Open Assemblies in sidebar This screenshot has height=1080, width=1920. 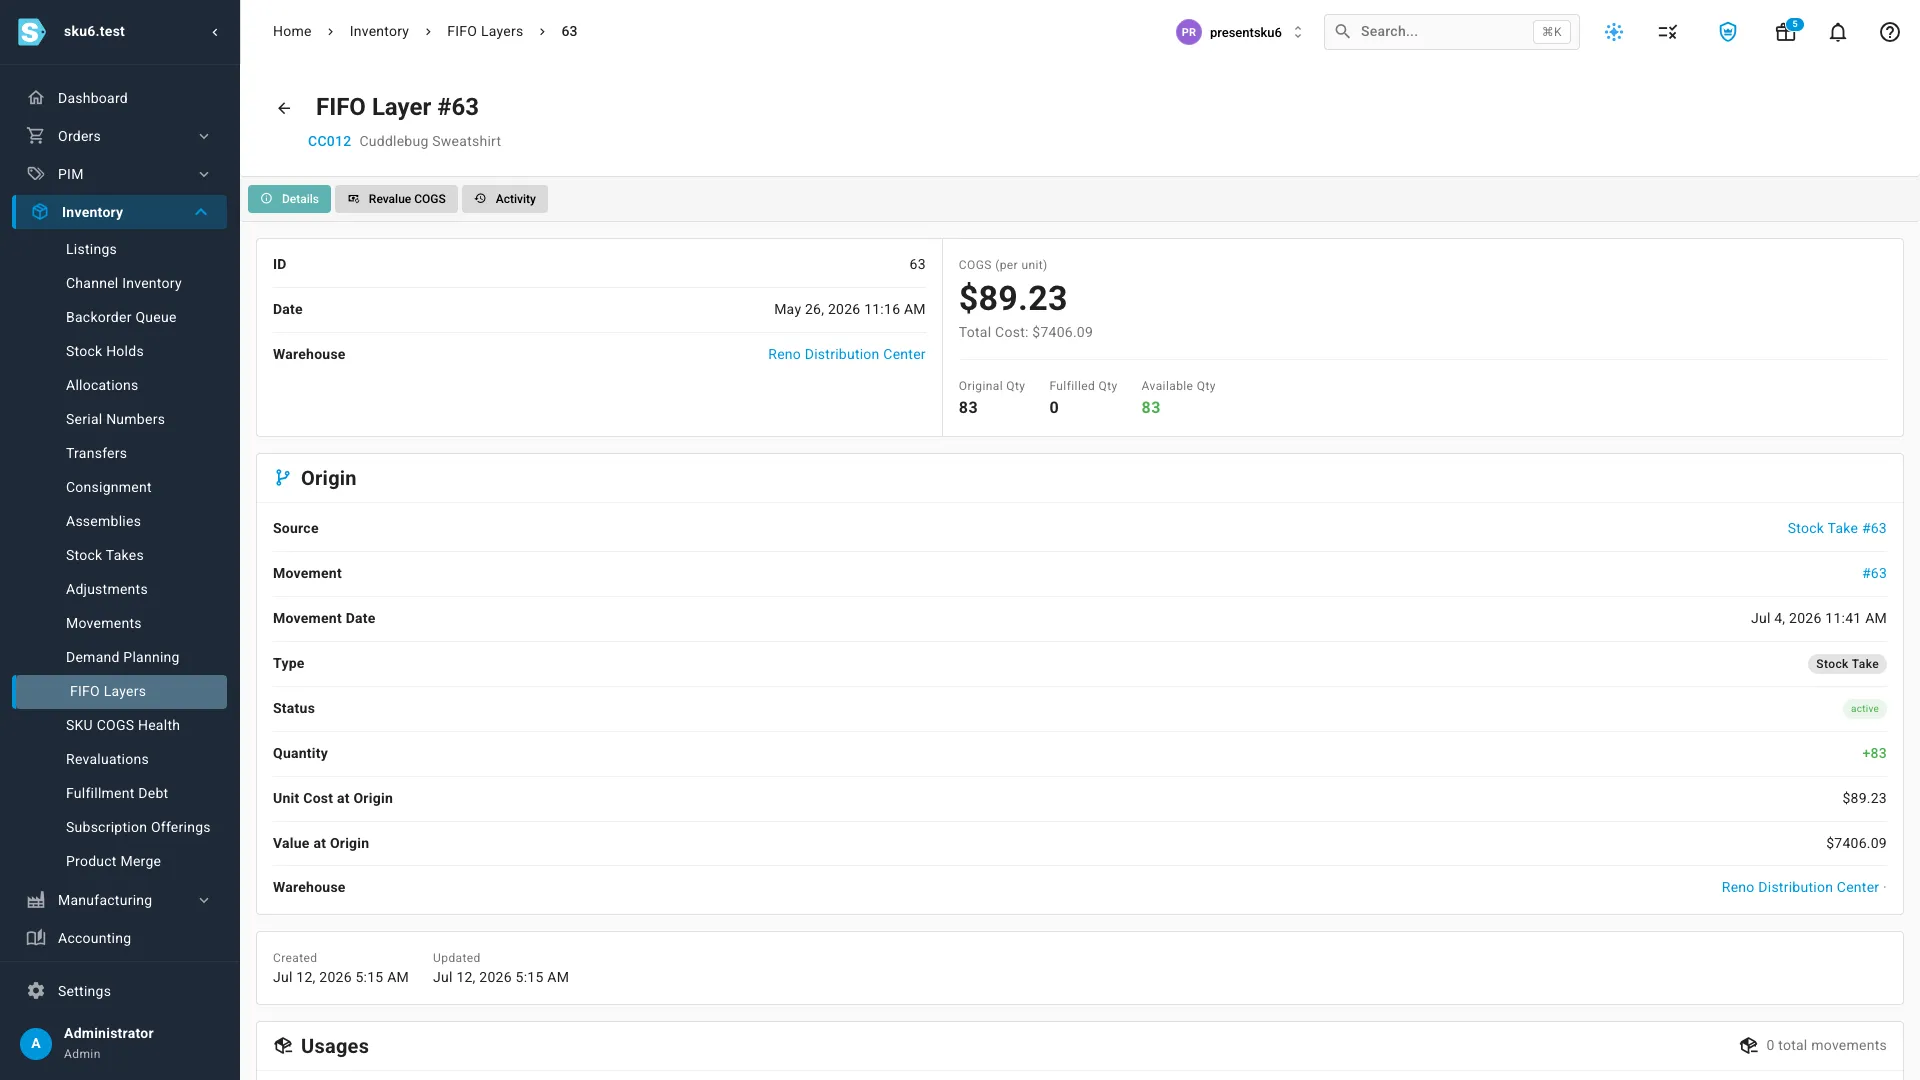[x=103, y=521]
